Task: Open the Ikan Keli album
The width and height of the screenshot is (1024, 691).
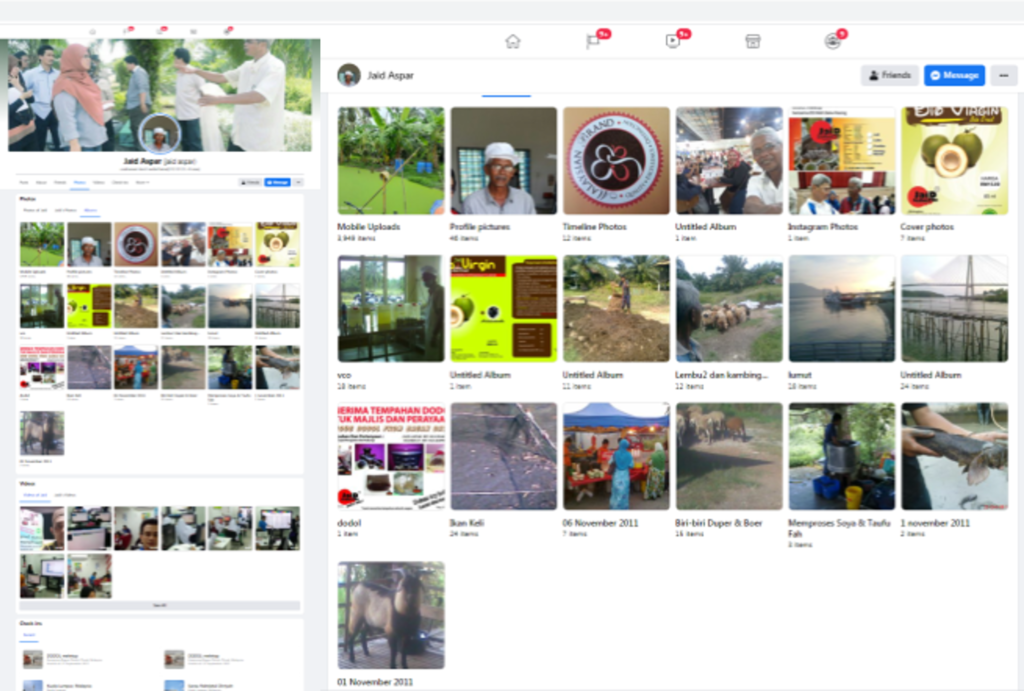Action: [503, 457]
